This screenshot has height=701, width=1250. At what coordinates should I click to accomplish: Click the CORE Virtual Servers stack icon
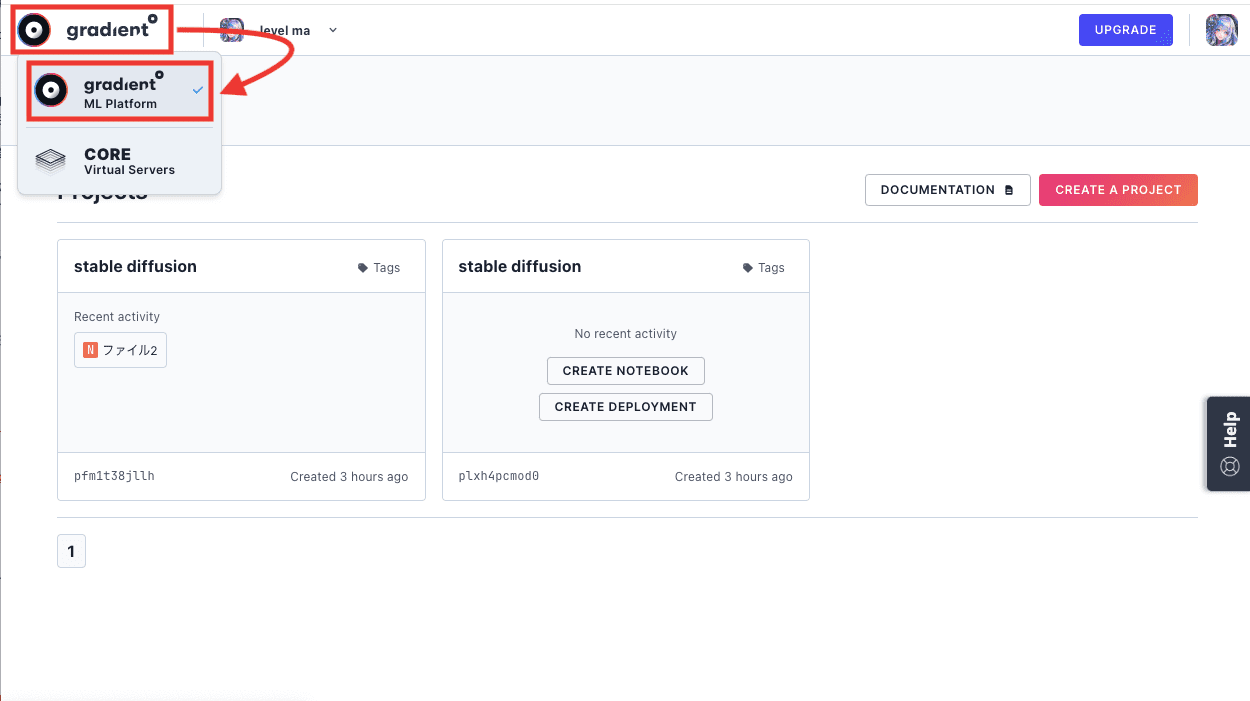(x=51, y=161)
